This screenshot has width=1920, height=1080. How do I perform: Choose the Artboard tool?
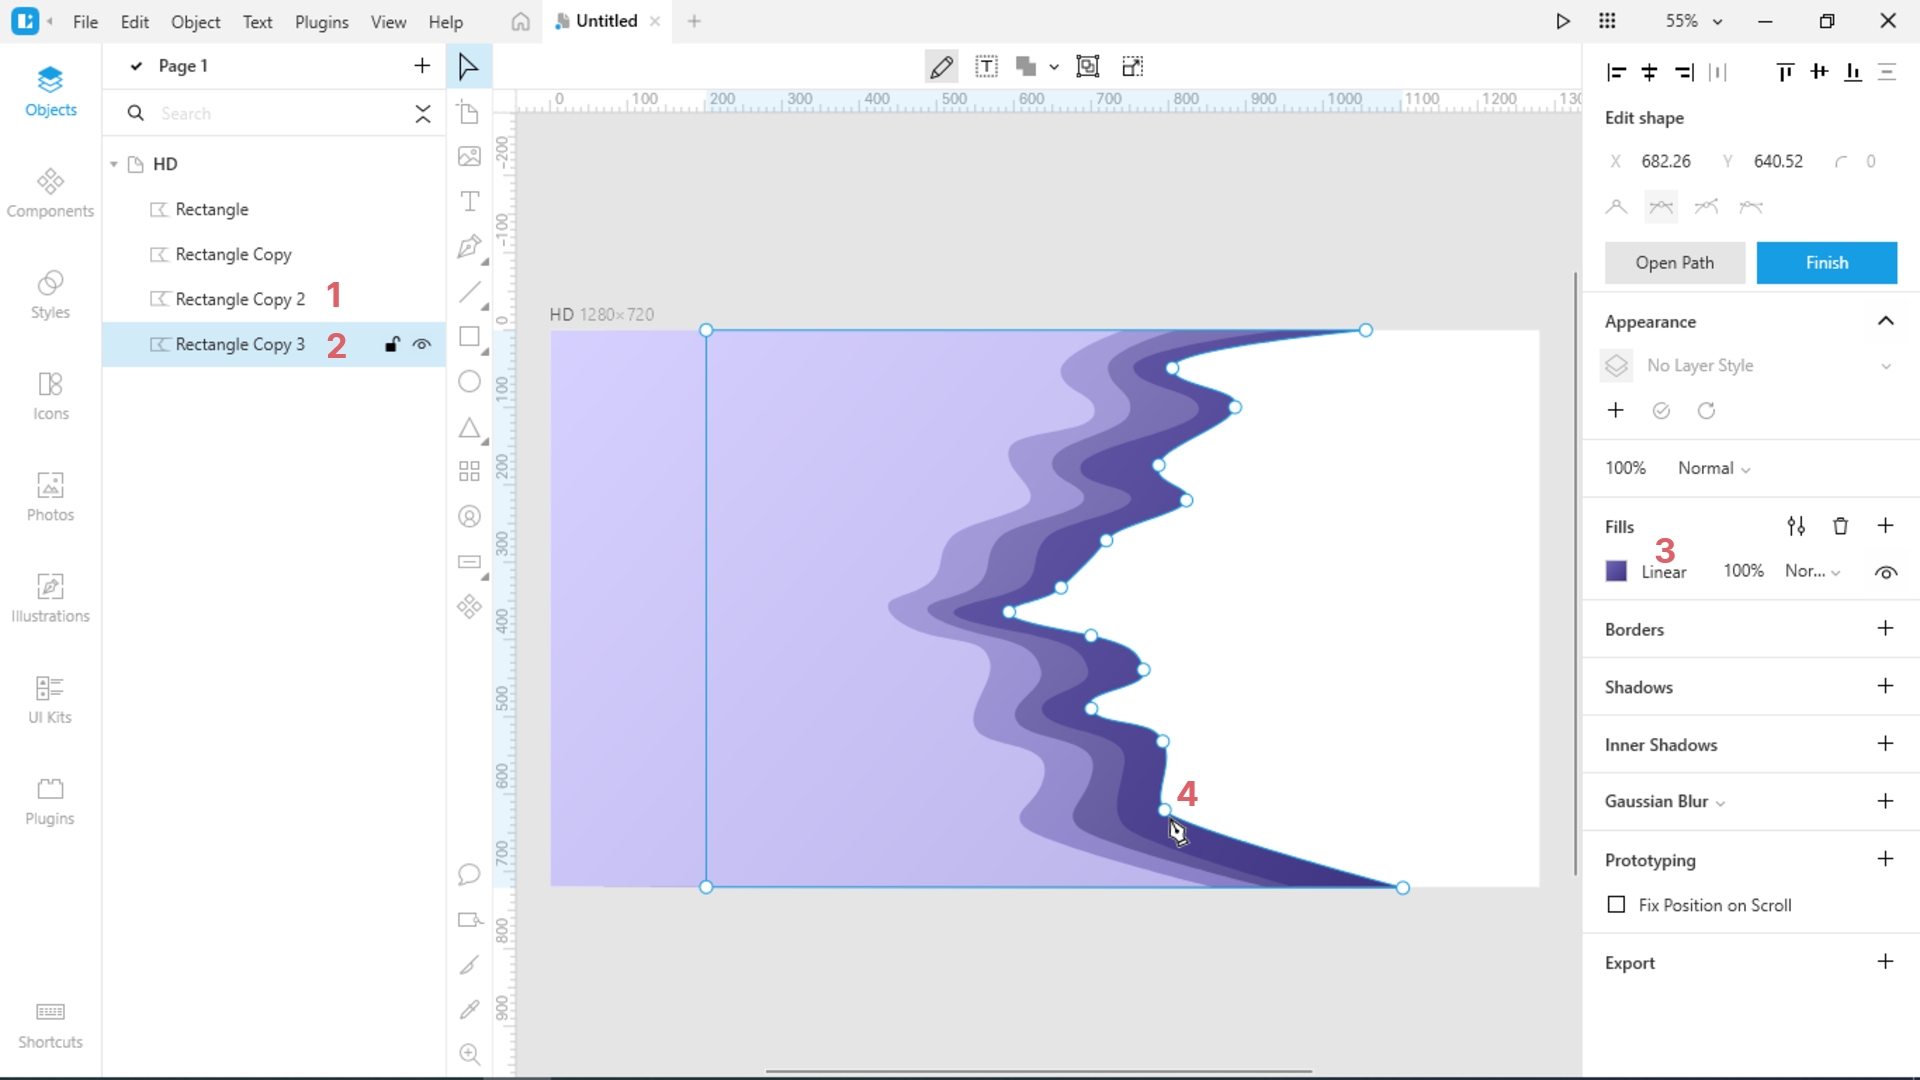tap(469, 112)
